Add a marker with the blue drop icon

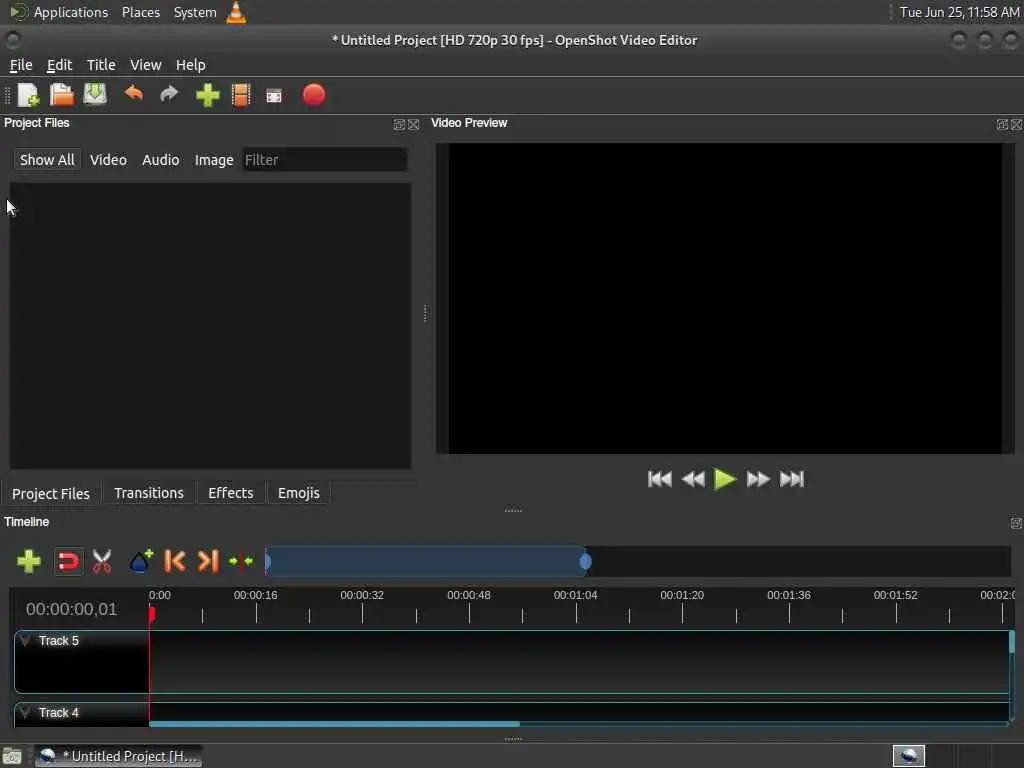coord(140,561)
